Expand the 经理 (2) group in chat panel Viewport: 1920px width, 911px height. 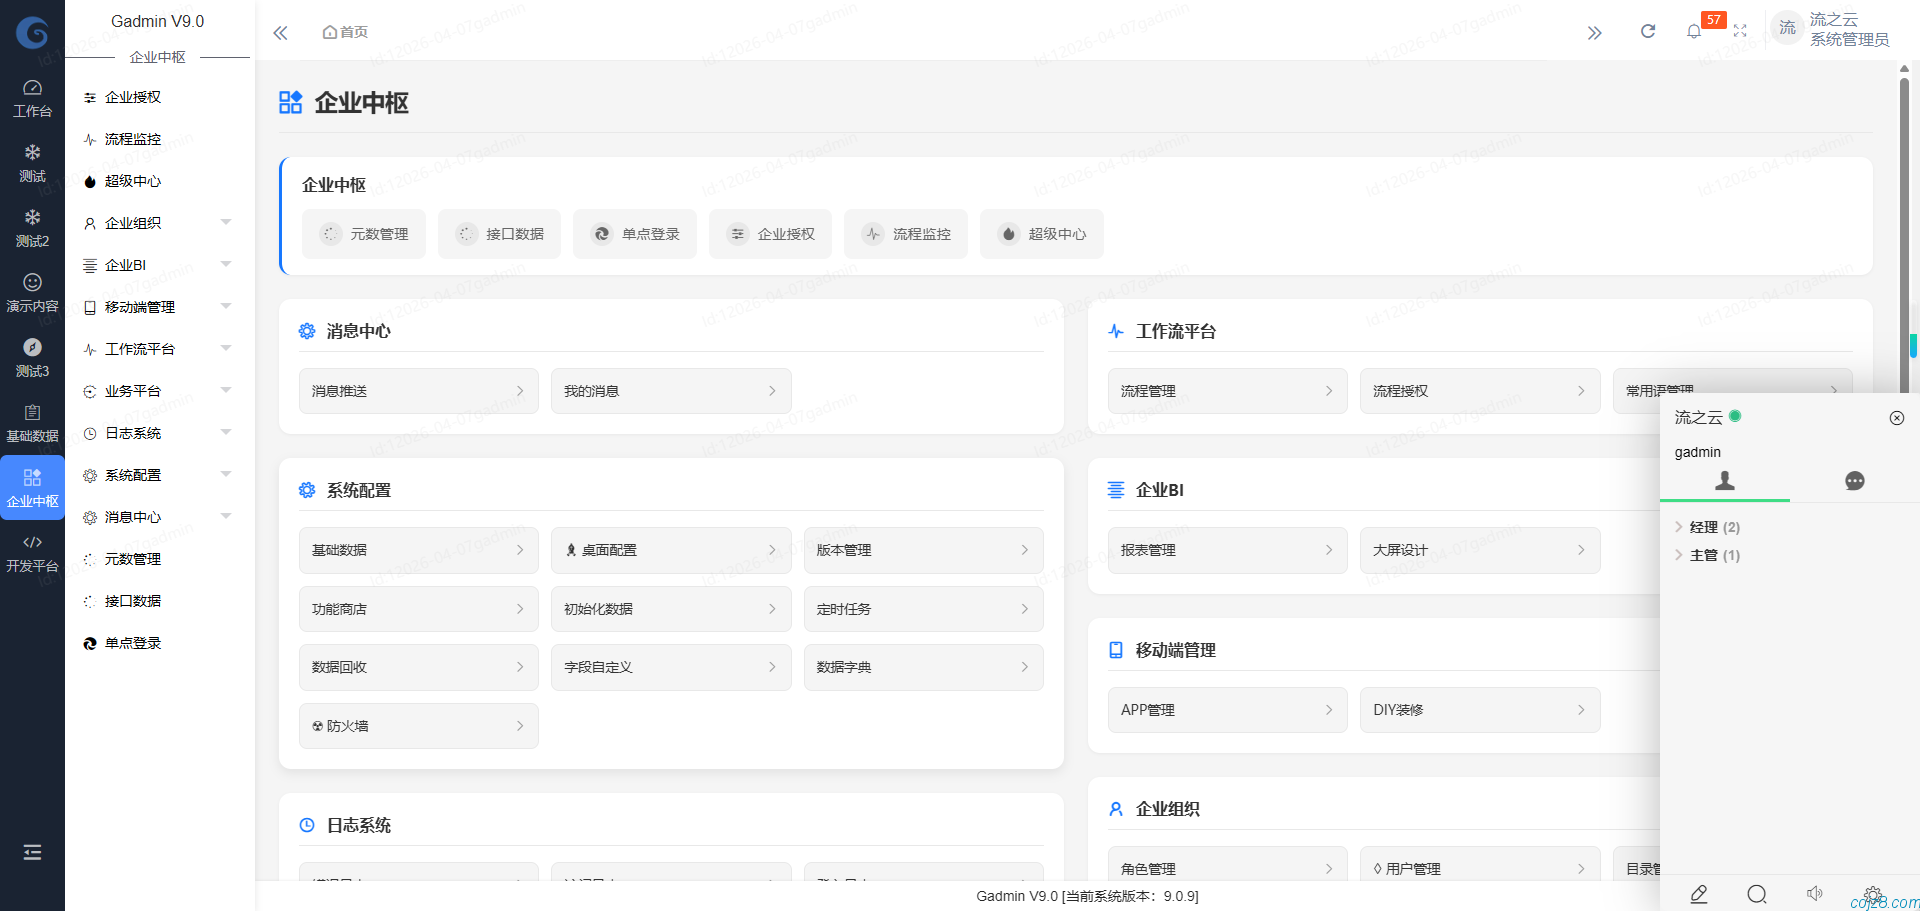click(1705, 527)
